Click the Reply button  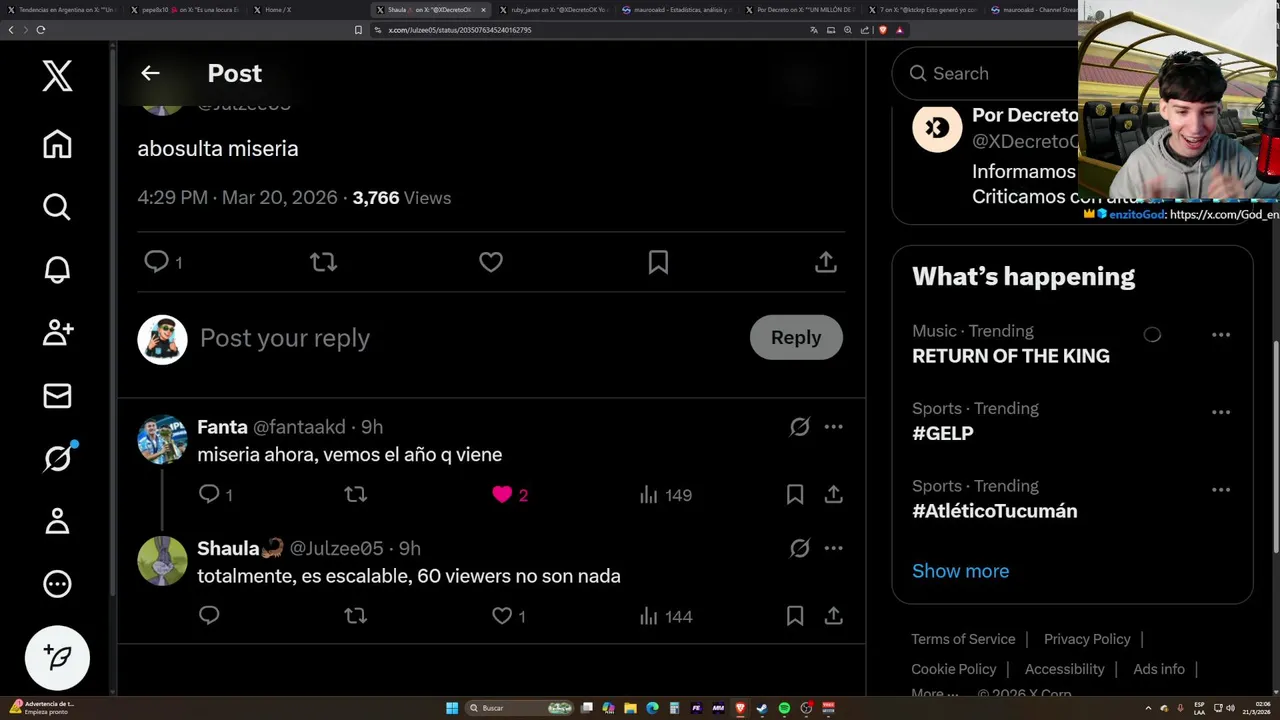796,338
